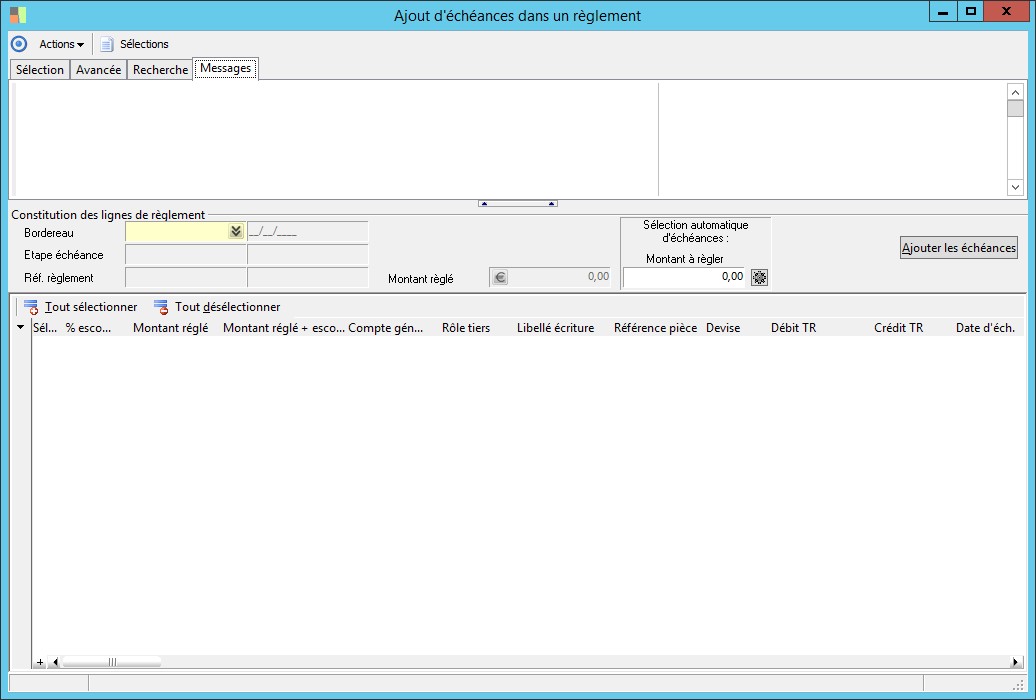Click the messages panel scroll-down arrow
1036x700 pixels.
click(1015, 188)
